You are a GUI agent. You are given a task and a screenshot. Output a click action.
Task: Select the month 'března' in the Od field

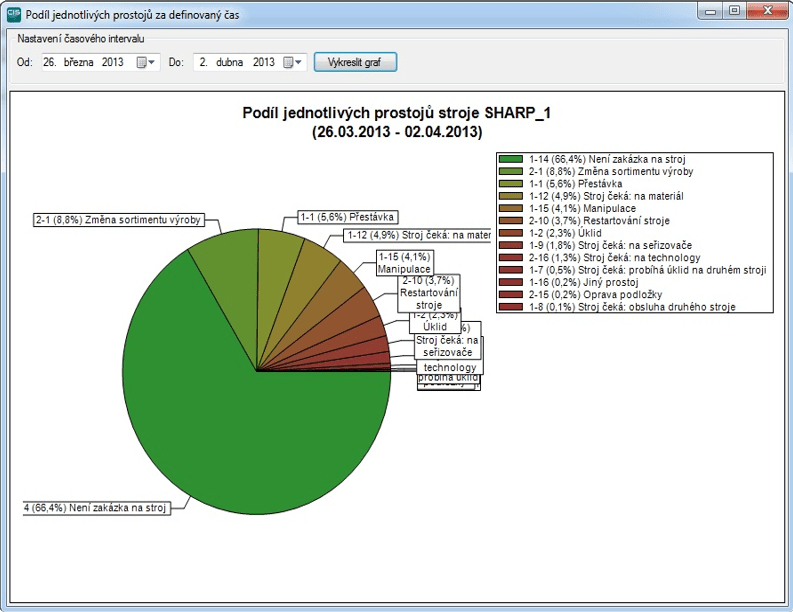[80, 62]
